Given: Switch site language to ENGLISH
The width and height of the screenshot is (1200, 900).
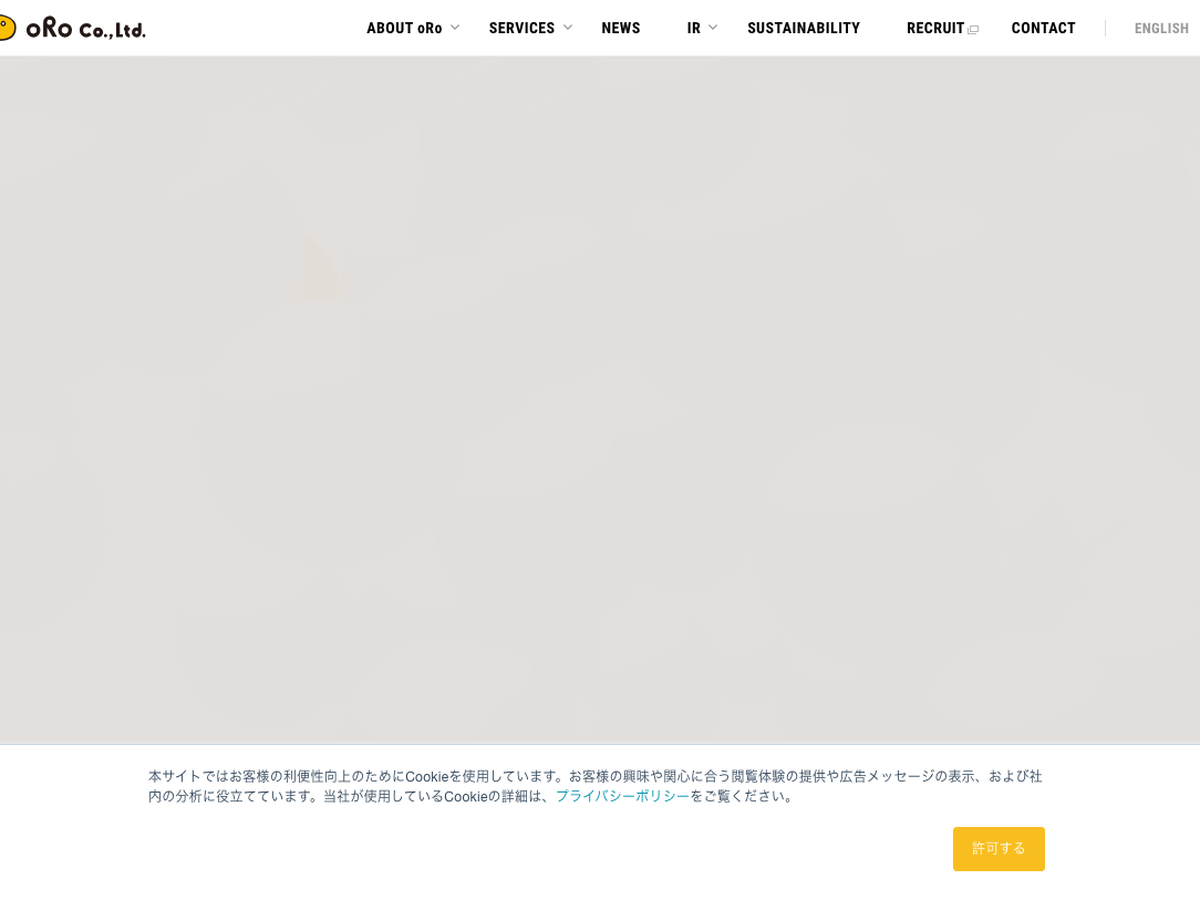Looking at the screenshot, I should 1161,28.
